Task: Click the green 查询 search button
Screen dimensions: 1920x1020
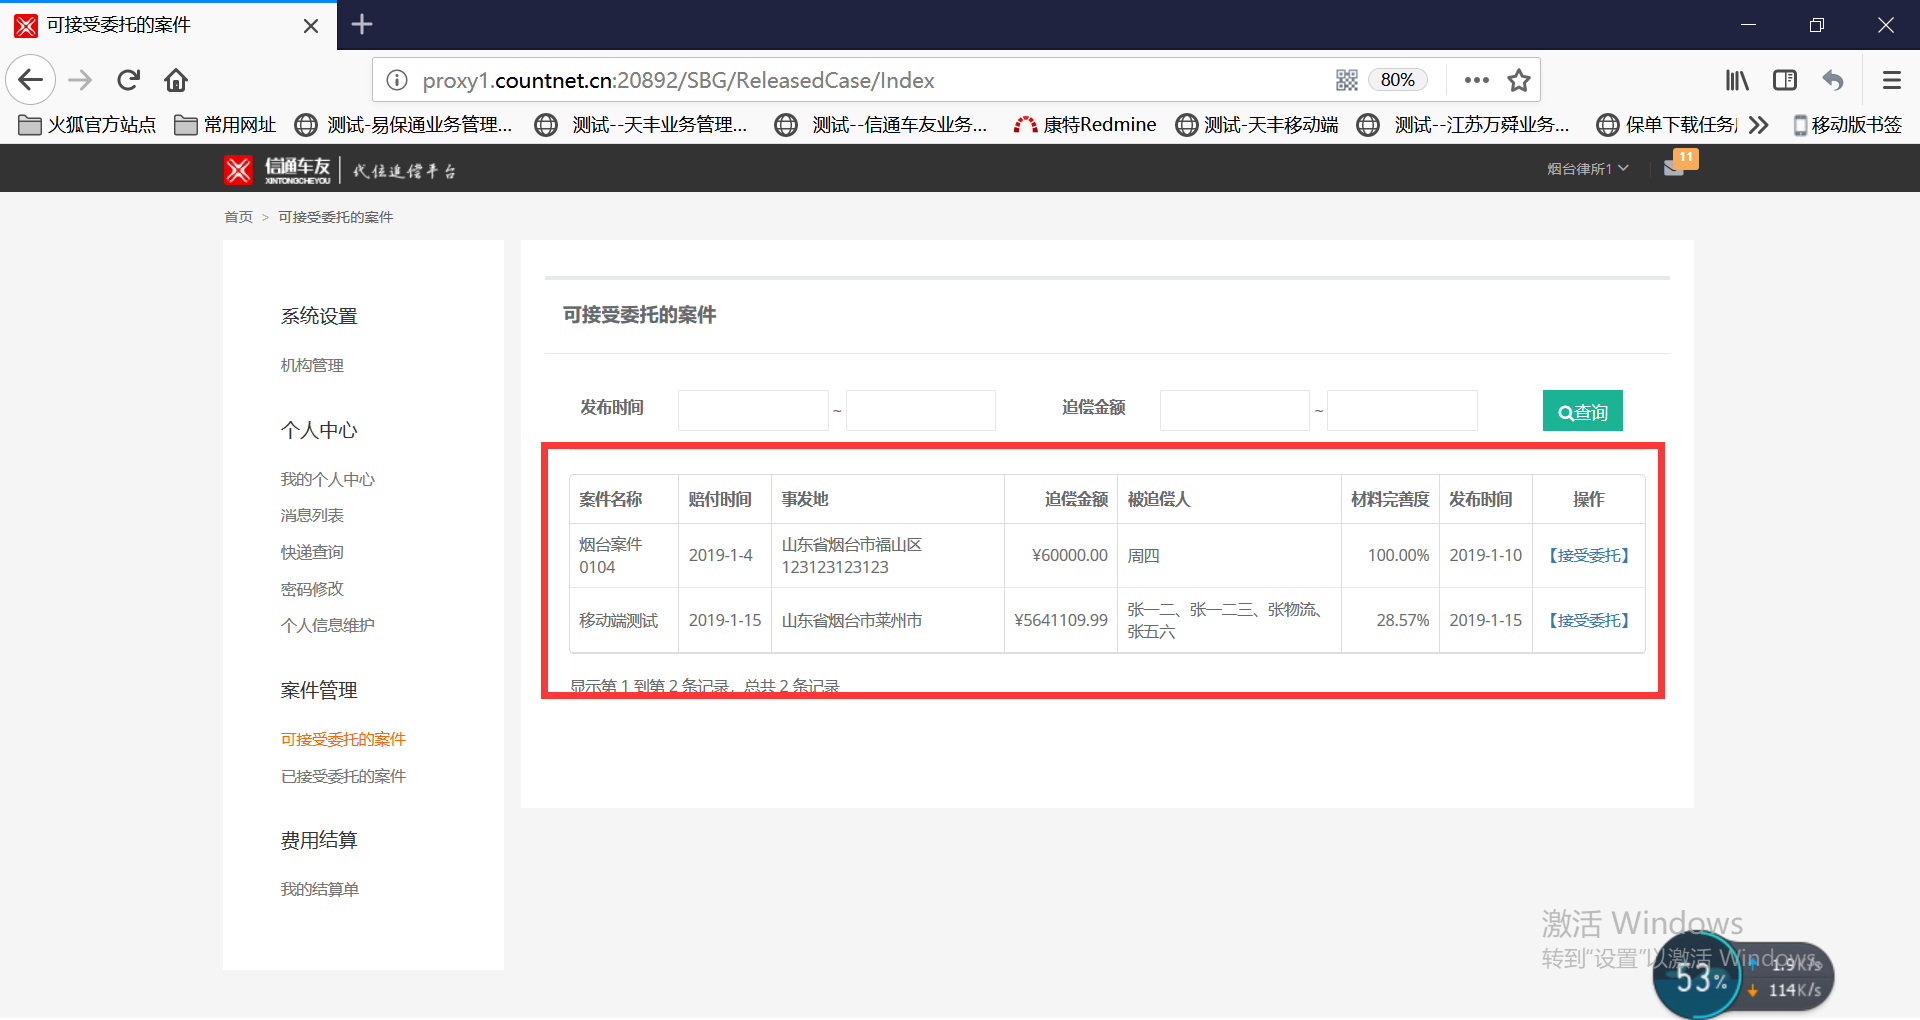Action: [x=1582, y=411]
